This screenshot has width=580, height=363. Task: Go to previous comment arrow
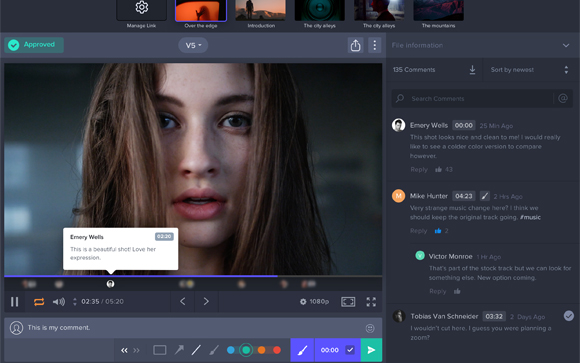(x=183, y=302)
